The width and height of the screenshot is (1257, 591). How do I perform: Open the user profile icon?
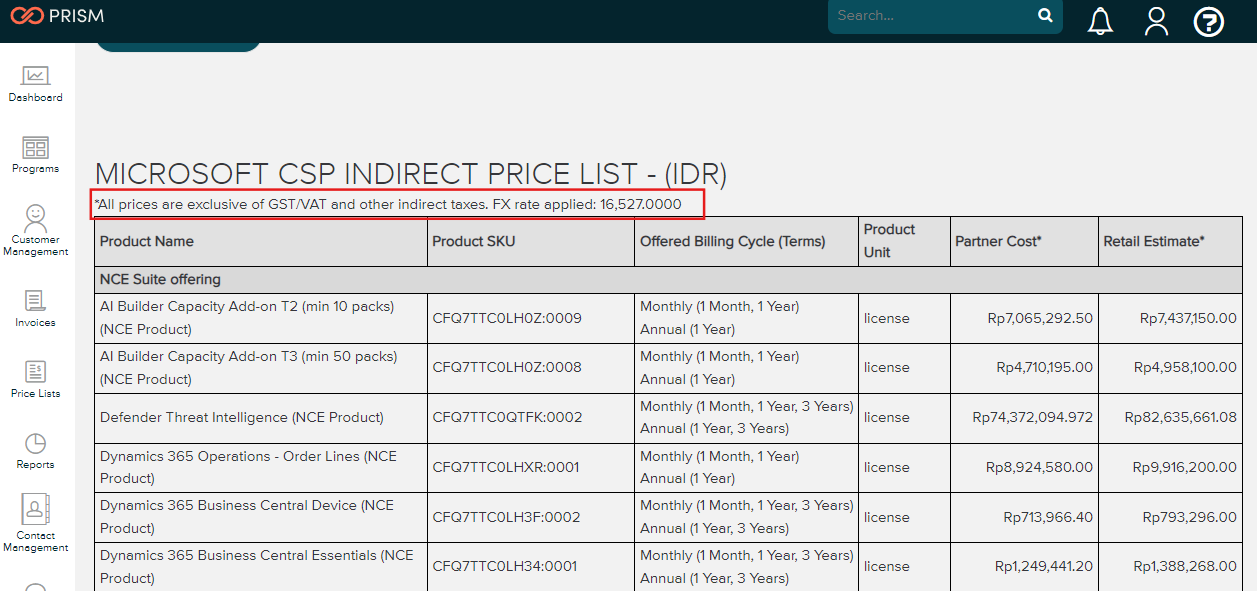tap(1156, 21)
